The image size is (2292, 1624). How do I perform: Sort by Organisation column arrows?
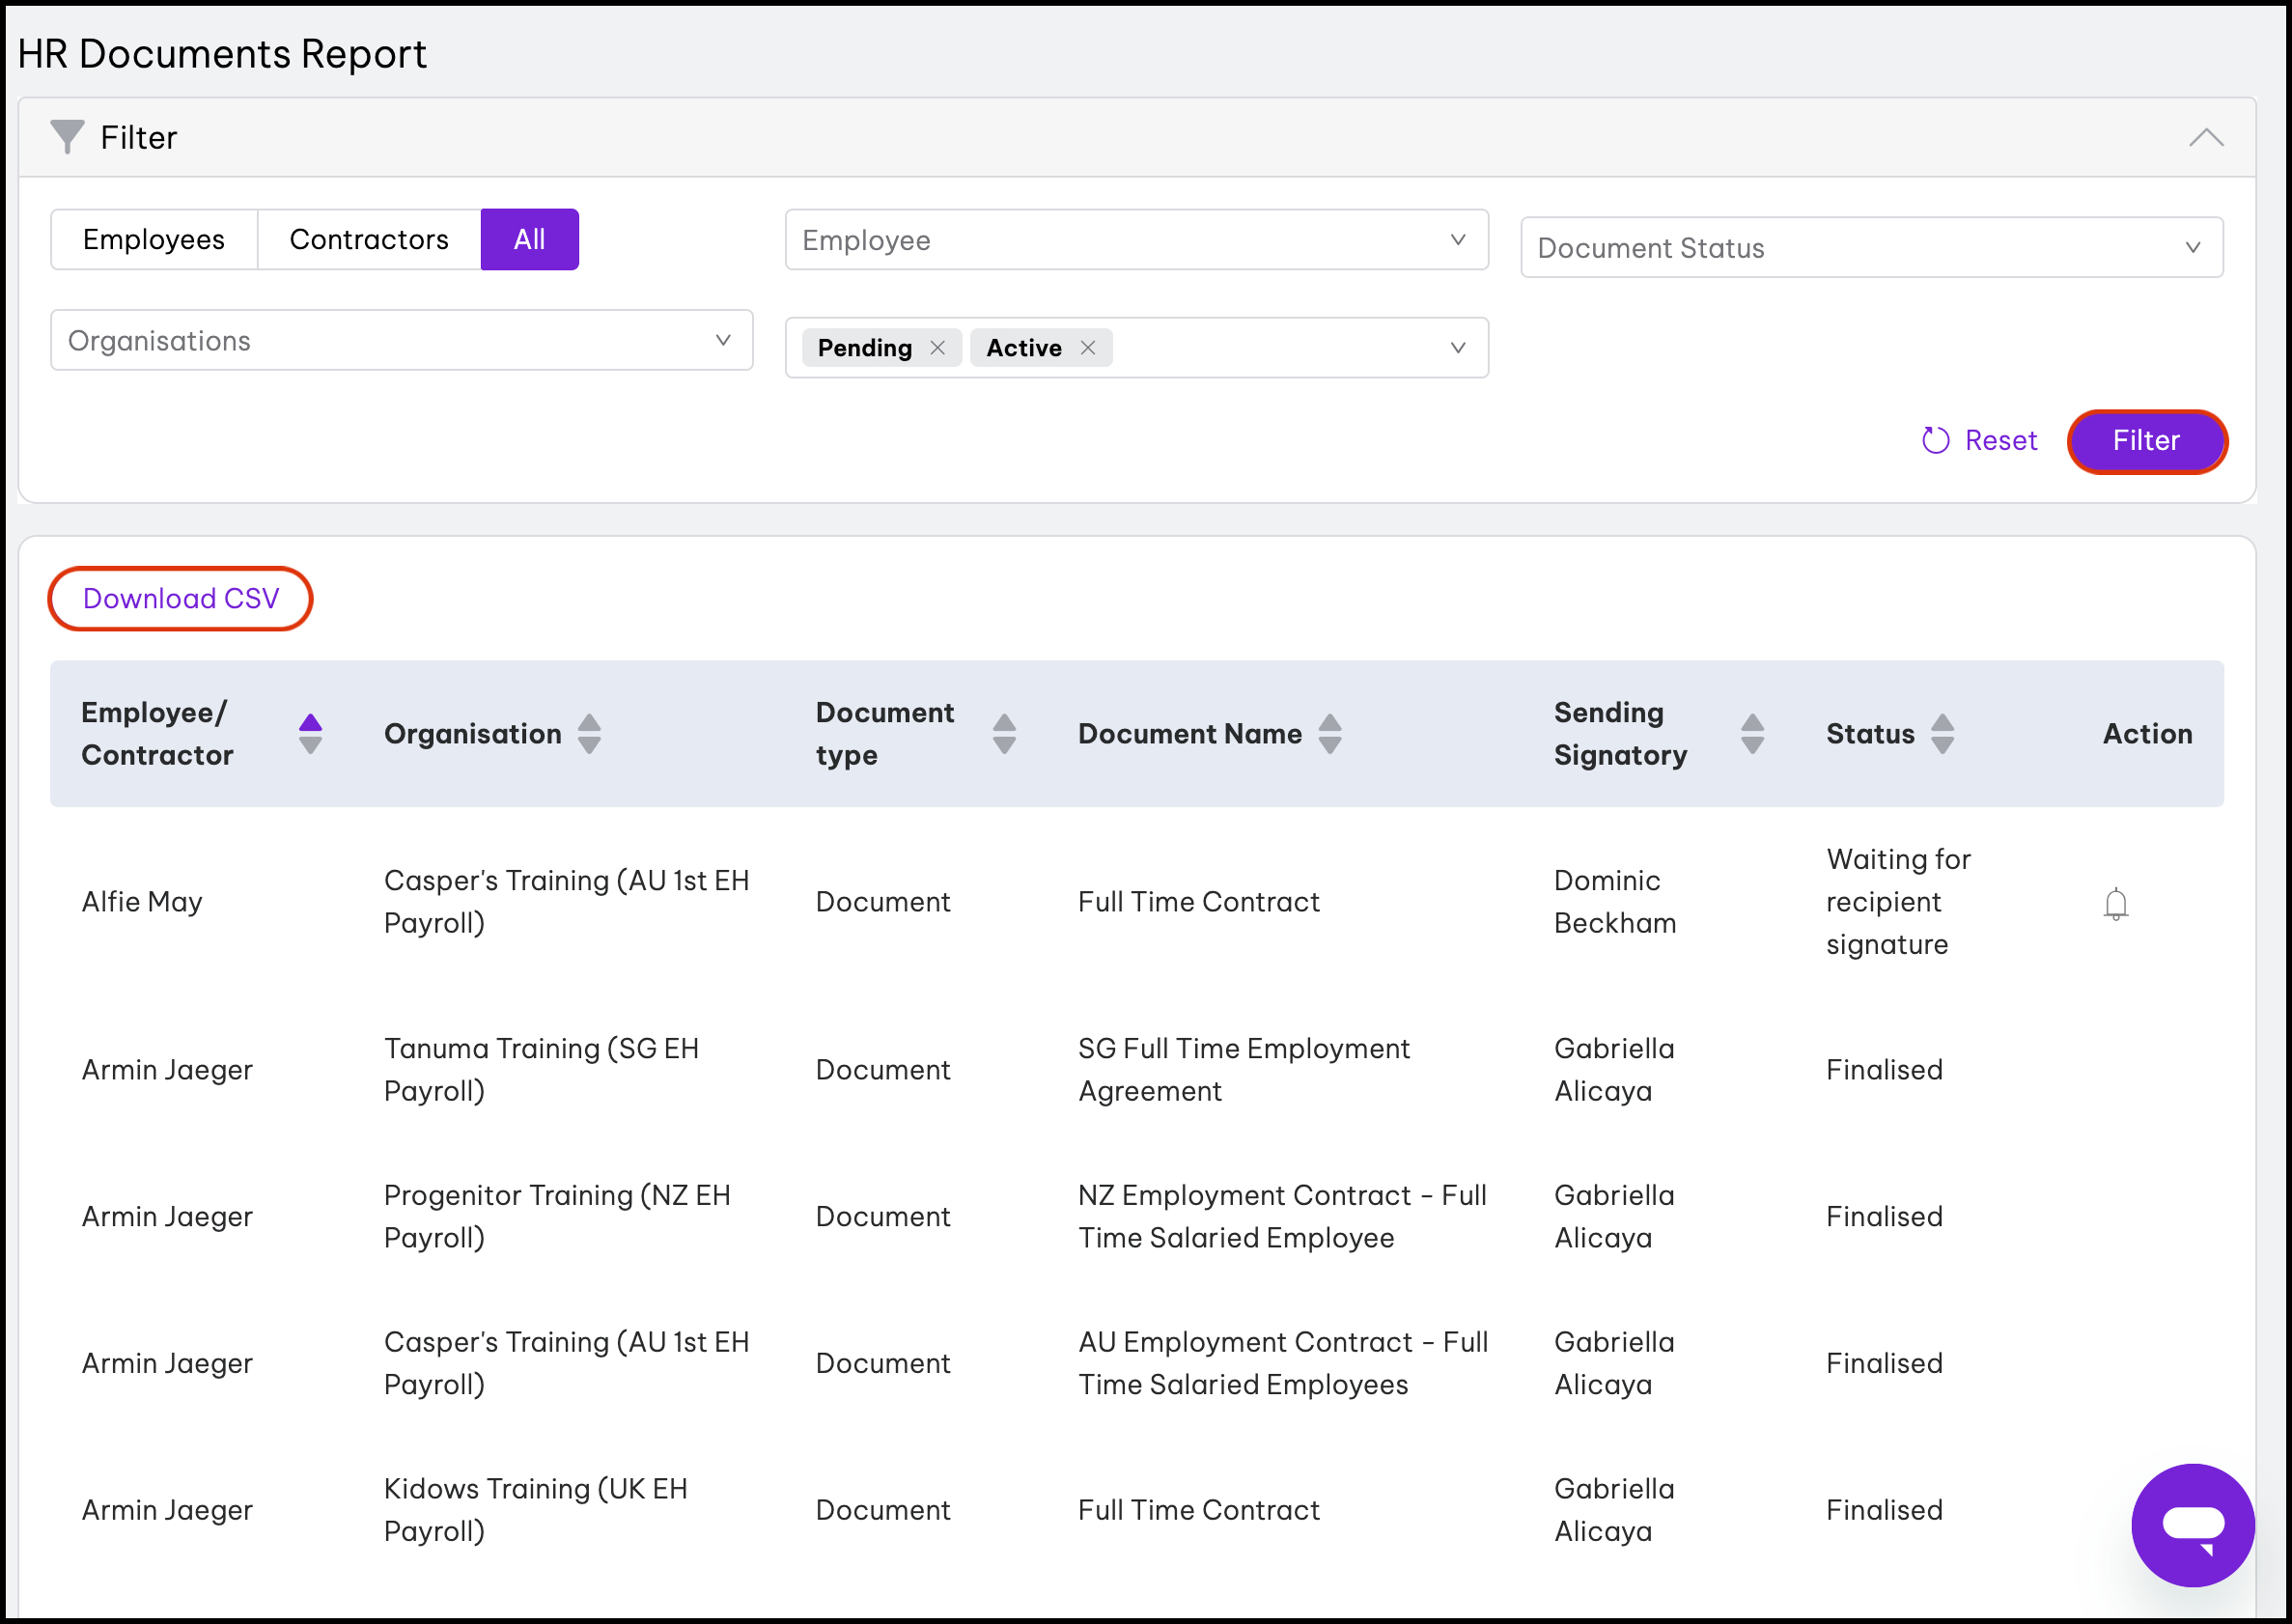pos(589,733)
